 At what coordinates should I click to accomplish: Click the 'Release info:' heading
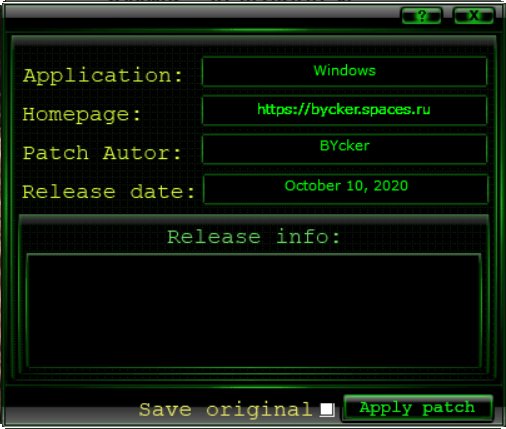[254, 237]
